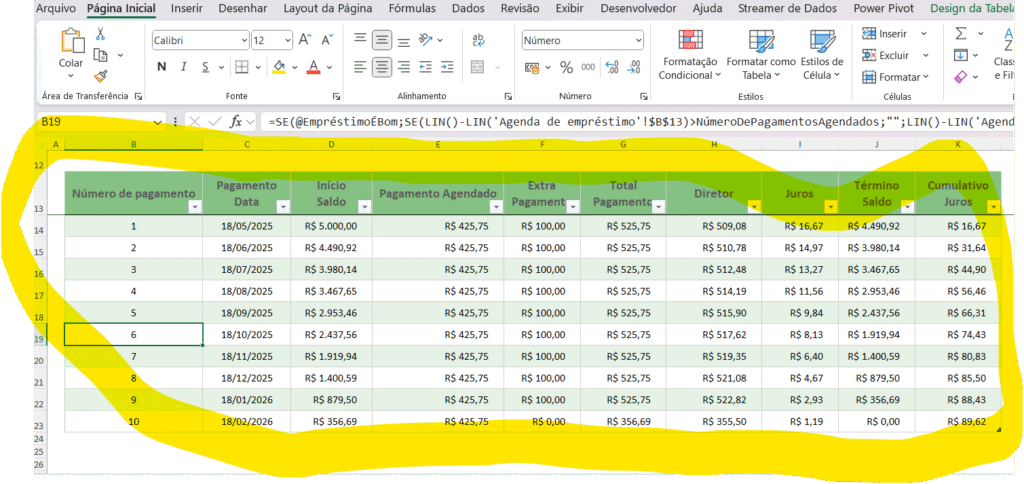The height and width of the screenshot is (484, 1024).
Task: Click the Formatar cells button
Action: coord(895,77)
